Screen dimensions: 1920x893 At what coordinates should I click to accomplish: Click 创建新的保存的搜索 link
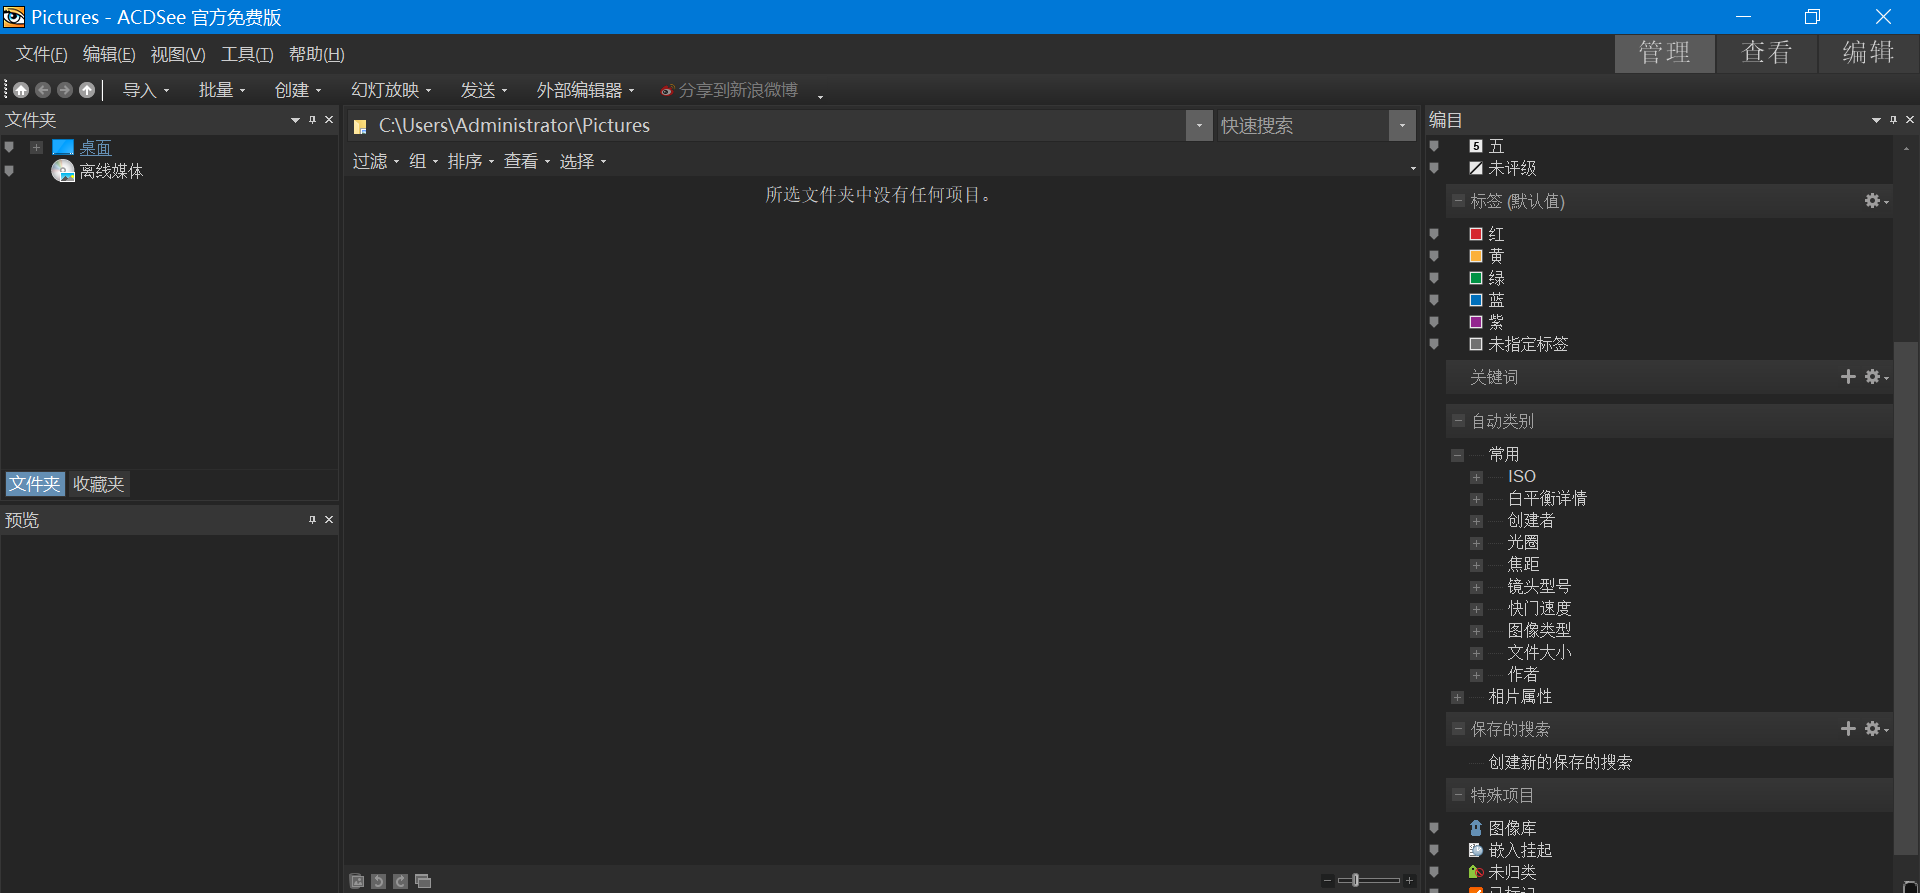coord(1560,762)
